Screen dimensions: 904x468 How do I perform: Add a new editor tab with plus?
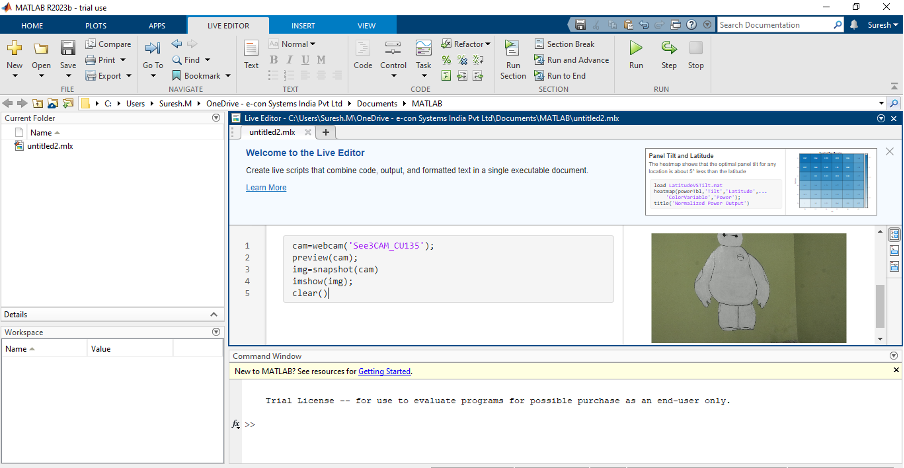coord(325,133)
